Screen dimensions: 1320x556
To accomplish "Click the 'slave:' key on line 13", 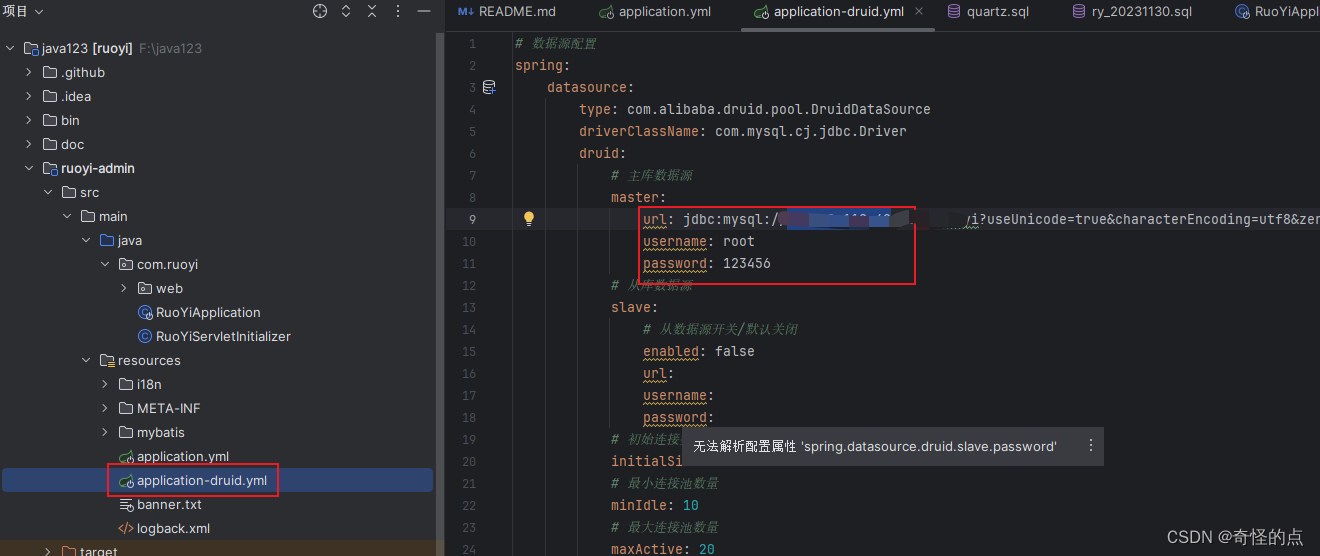I will click(x=635, y=307).
